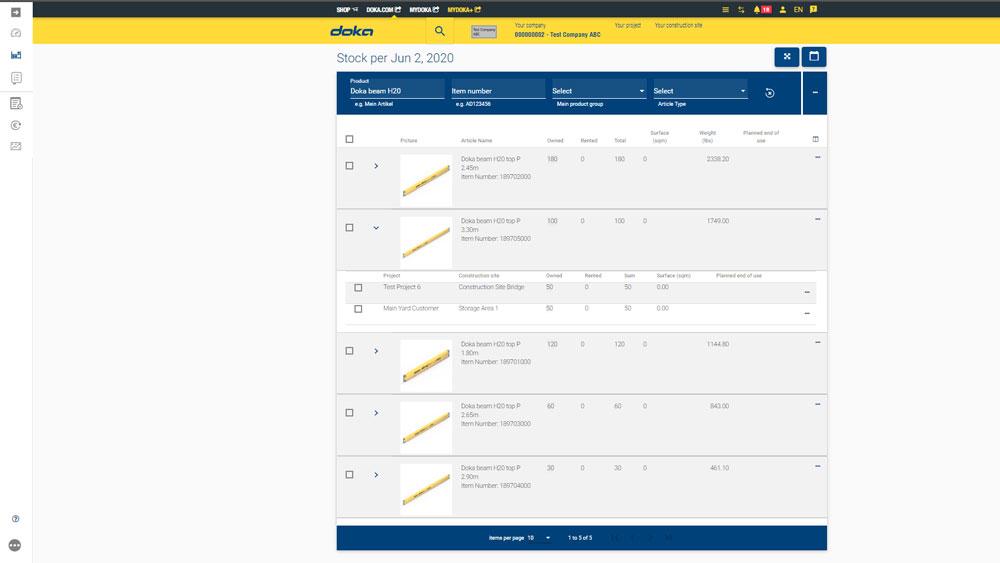The height and width of the screenshot is (563, 1000).
Task: Go to MYDOKA+ in top navigation
Action: [465, 9]
